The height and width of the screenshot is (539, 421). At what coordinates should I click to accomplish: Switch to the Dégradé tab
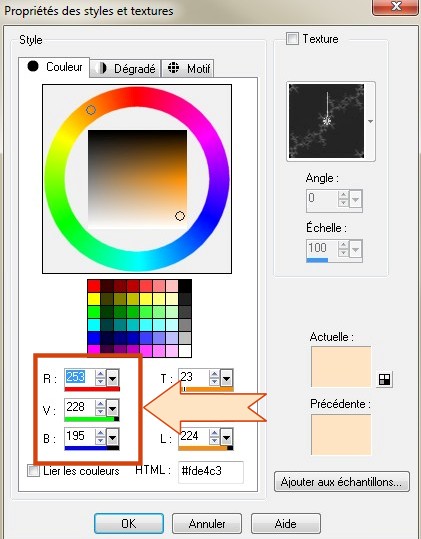[x=125, y=68]
